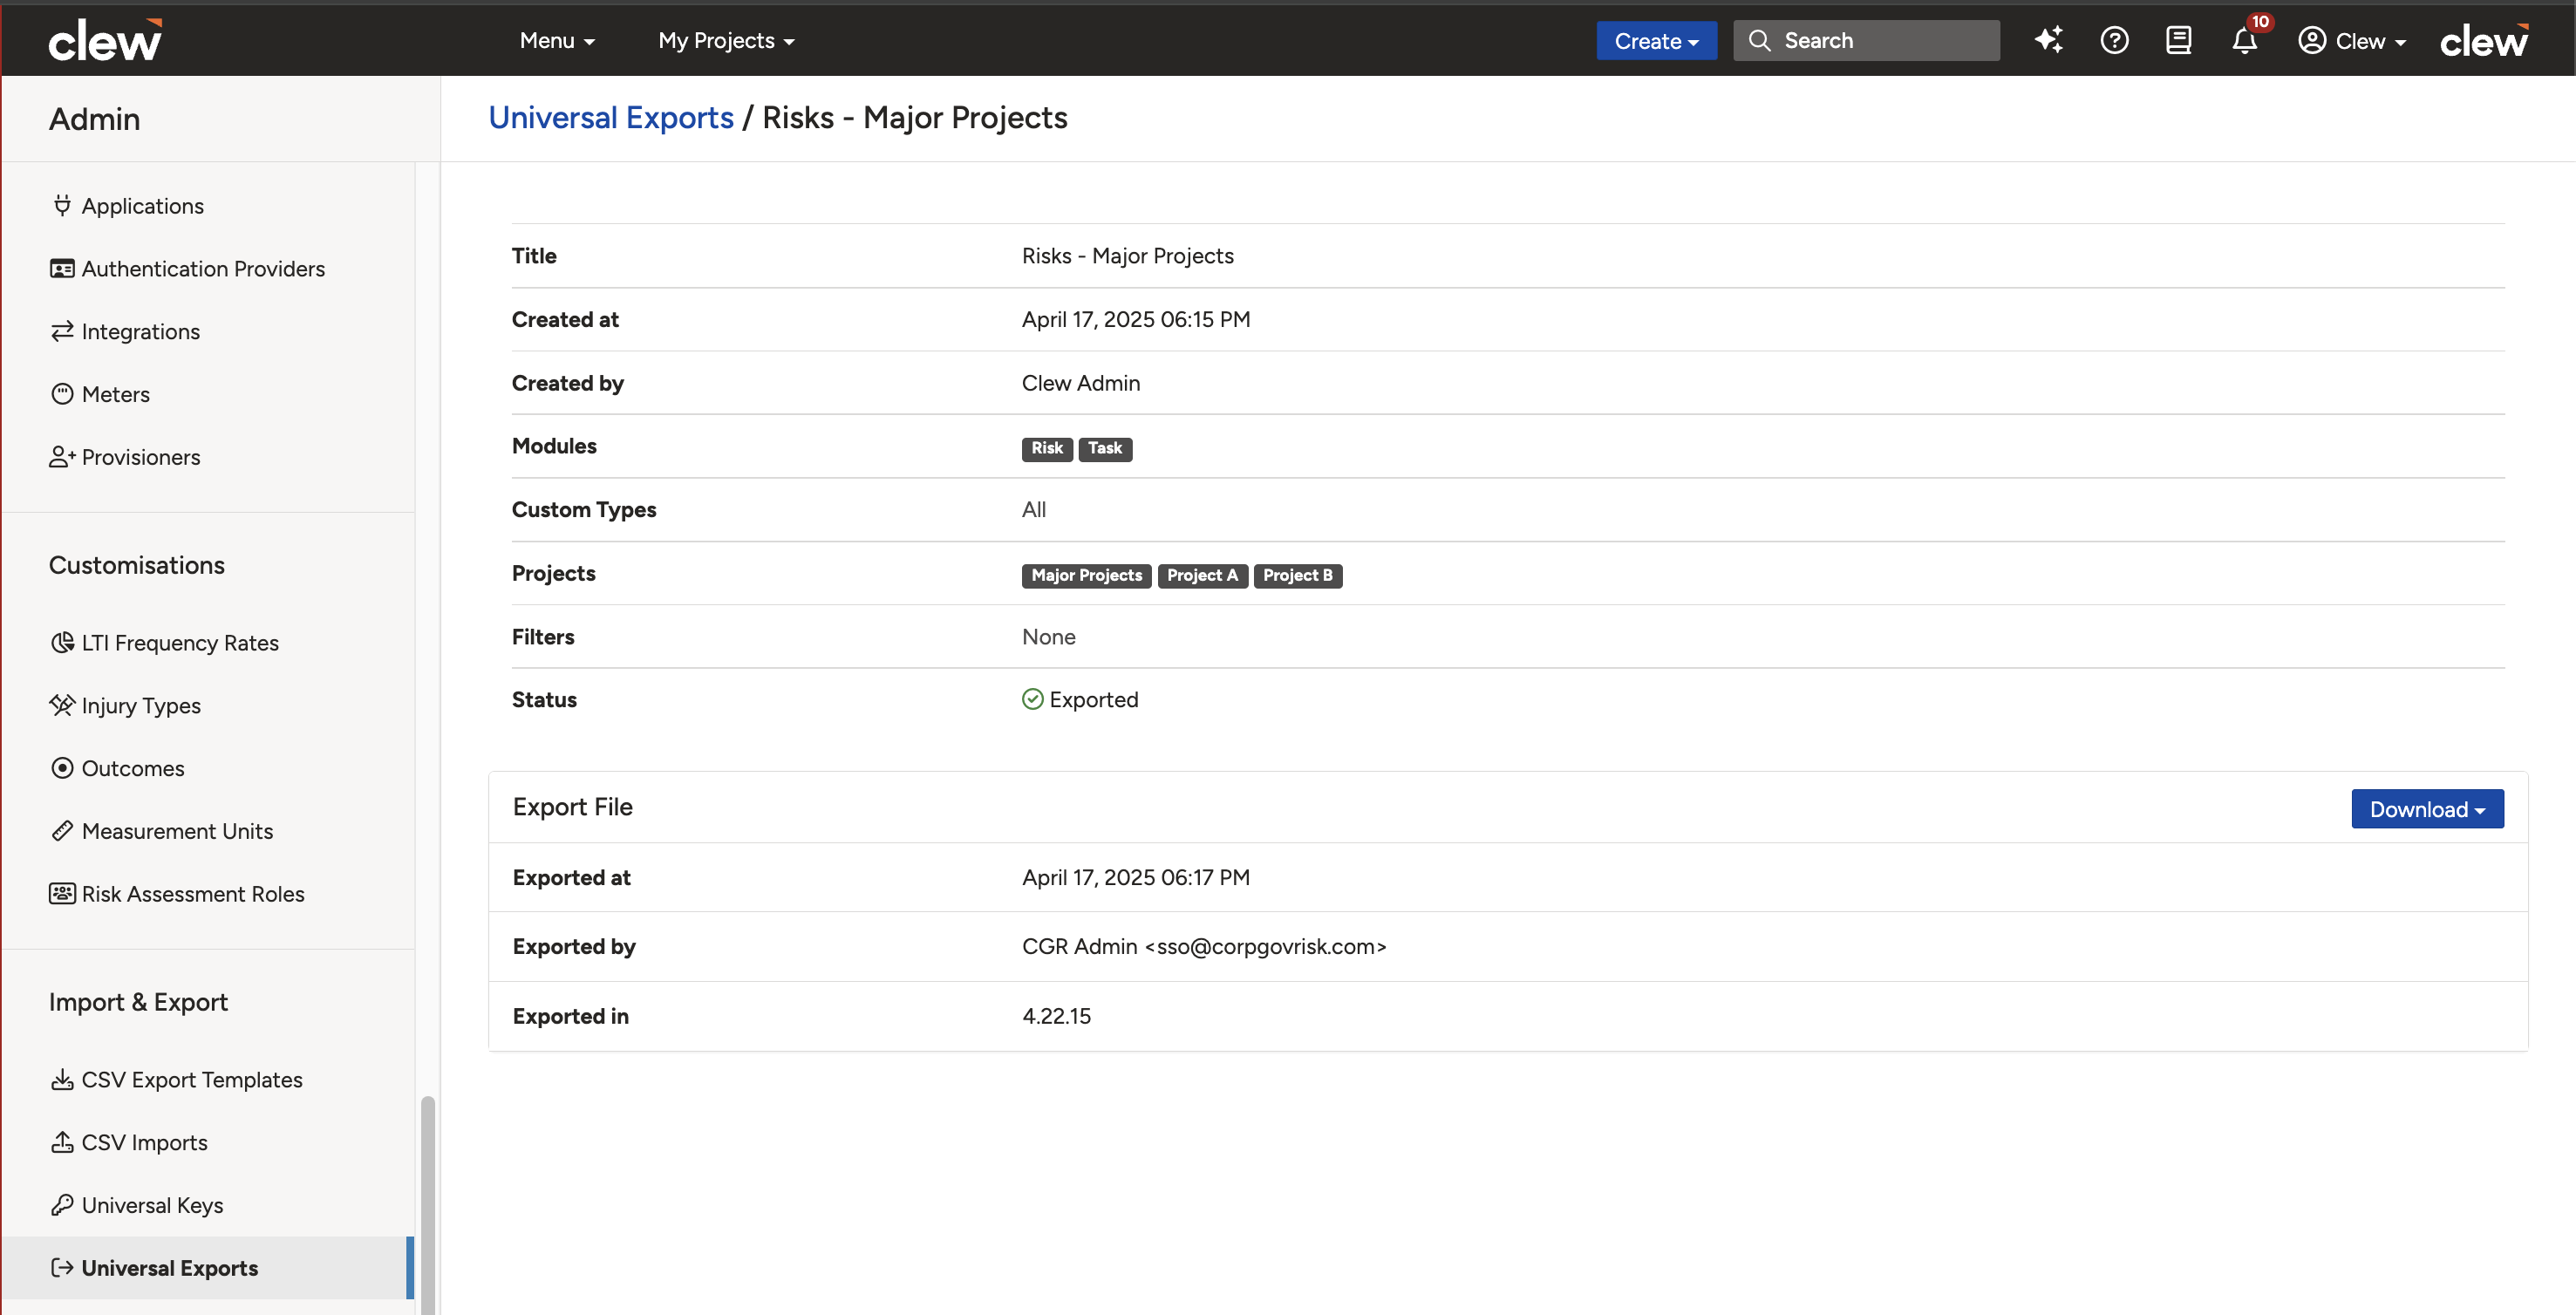Viewport: 2576px width, 1315px height.
Task: Click the Title value Risks - Major Projects
Action: 1128,256
